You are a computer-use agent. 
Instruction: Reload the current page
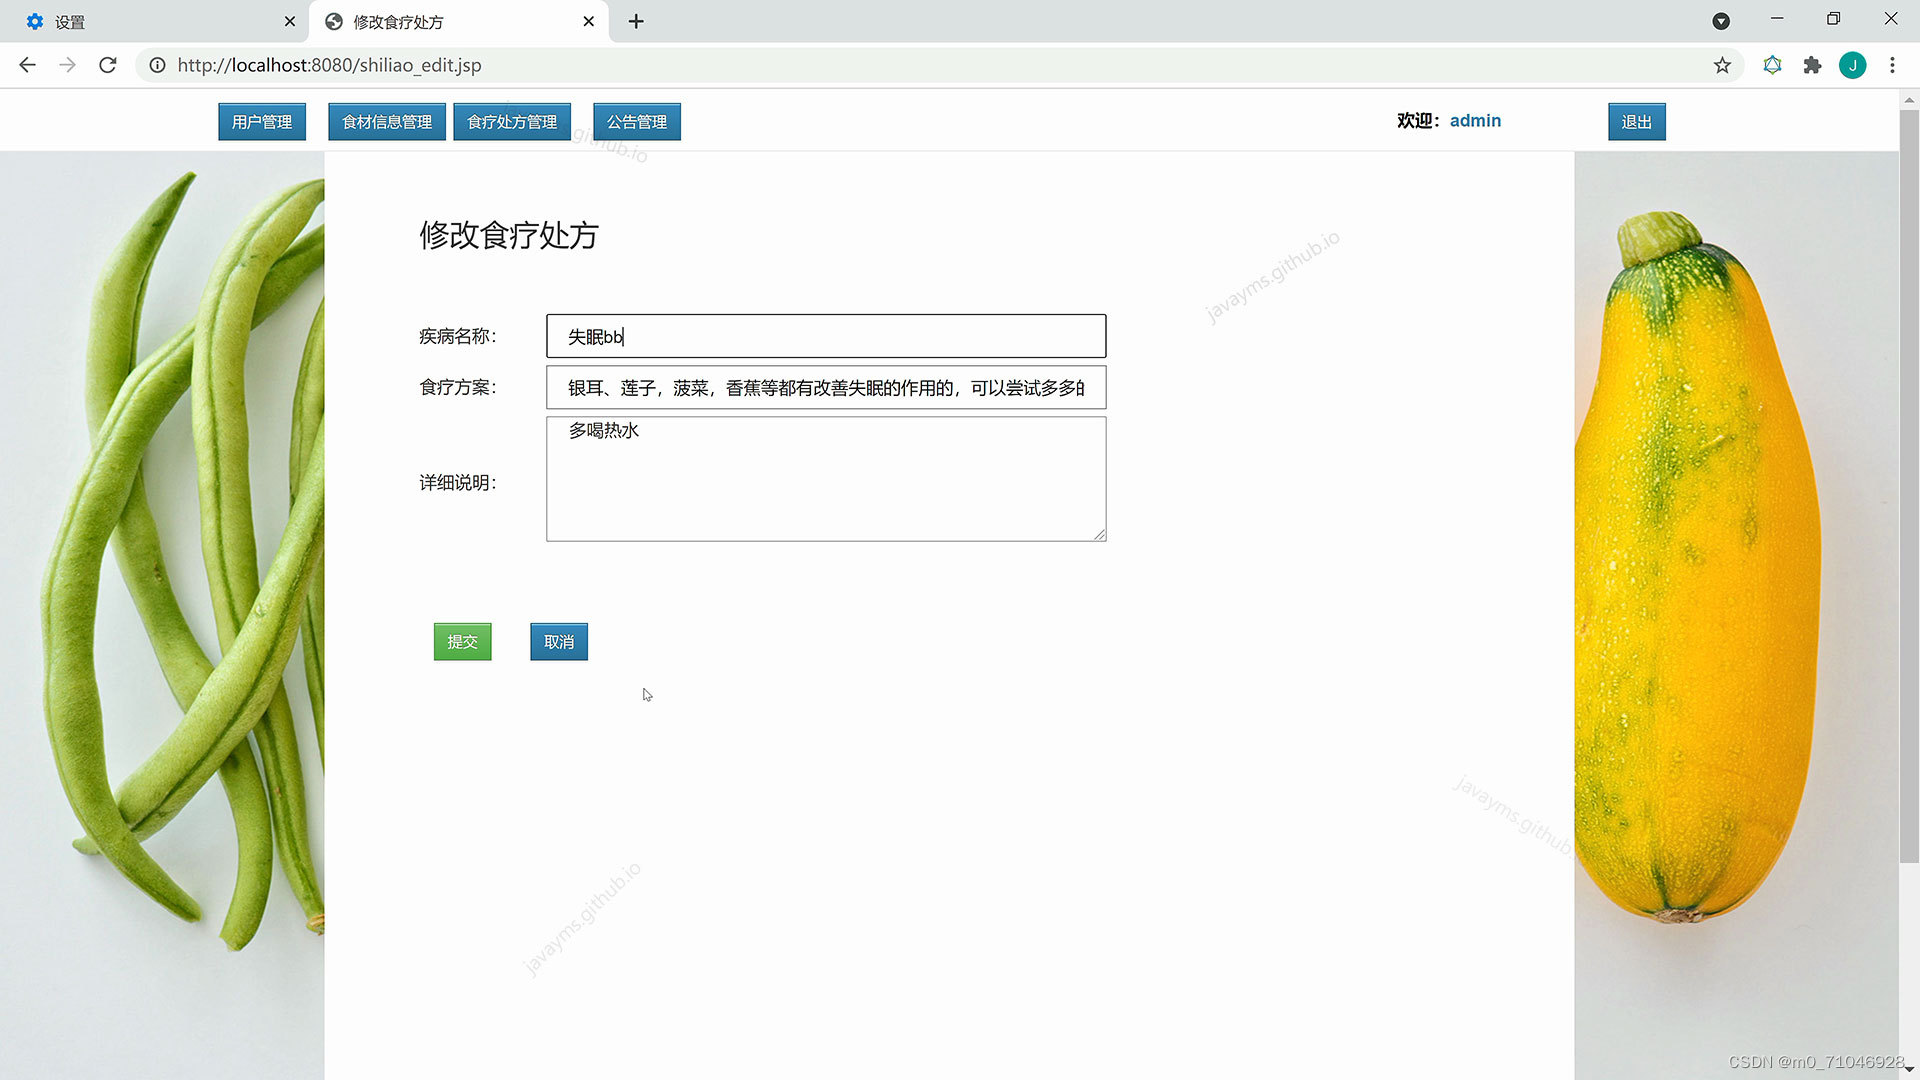108,65
